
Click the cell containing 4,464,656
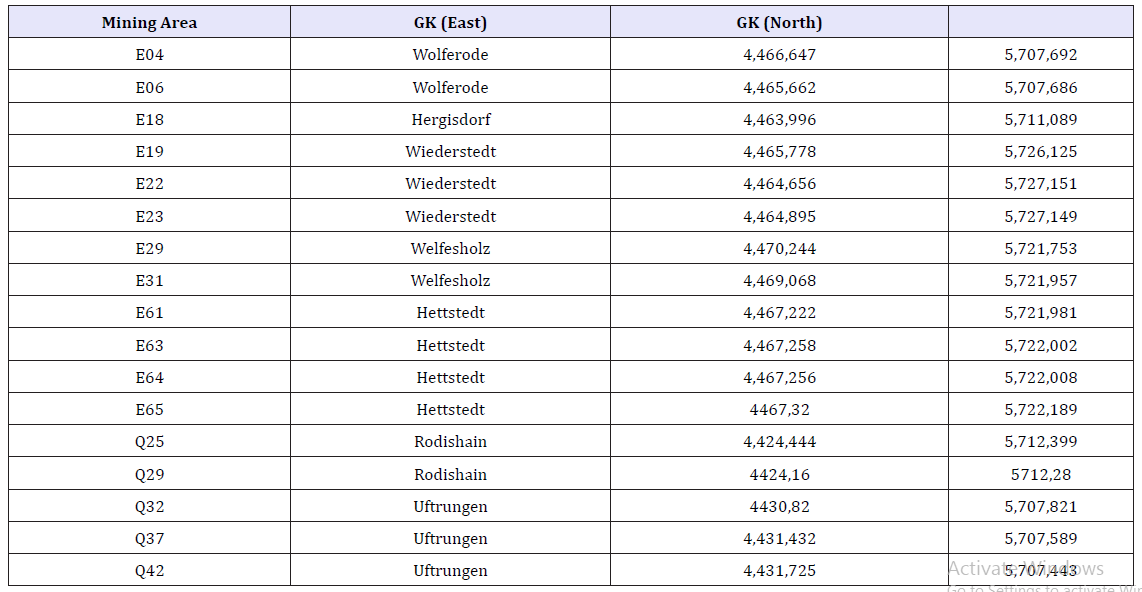coord(779,184)
